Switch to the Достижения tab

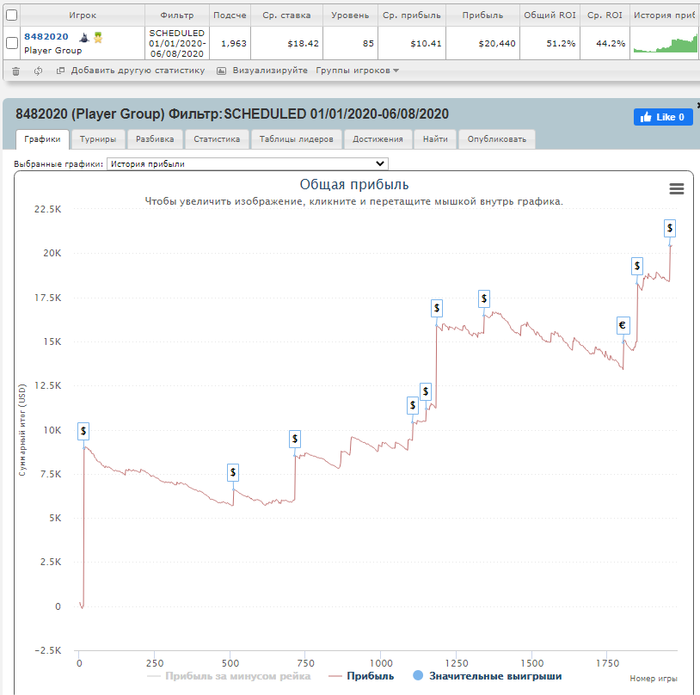click(x=378, y=139)
